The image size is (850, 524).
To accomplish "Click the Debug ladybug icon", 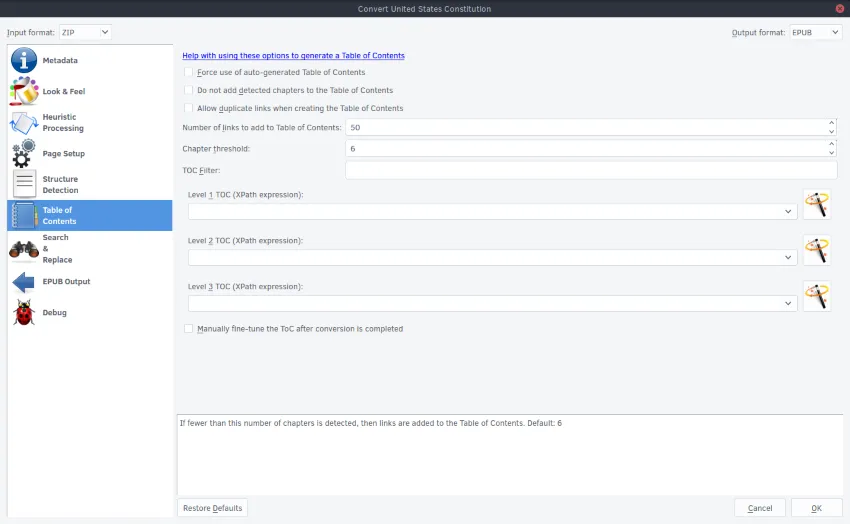I will [23, 313].
